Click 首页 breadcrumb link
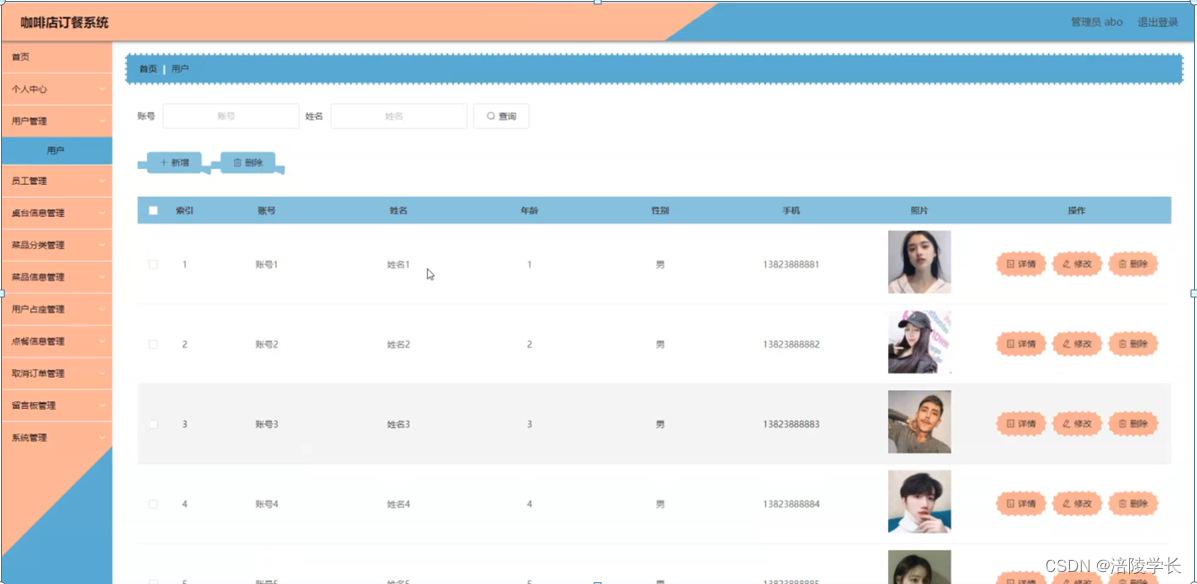 coord(148,69)
